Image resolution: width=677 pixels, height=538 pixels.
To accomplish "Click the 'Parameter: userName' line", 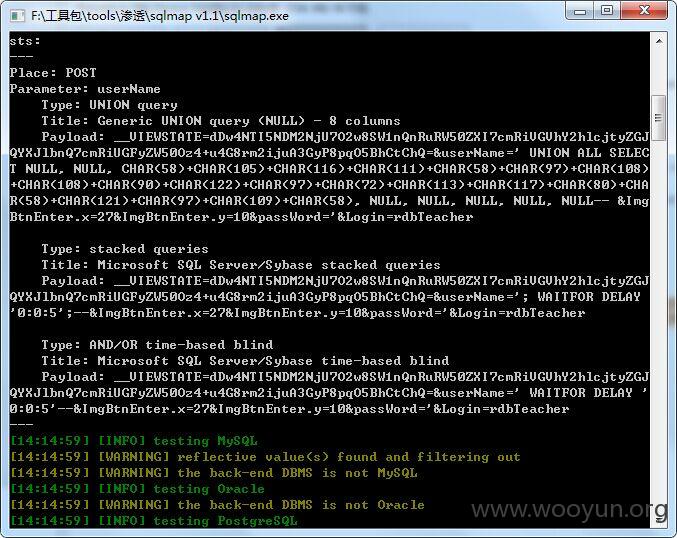I will [85, 89].
